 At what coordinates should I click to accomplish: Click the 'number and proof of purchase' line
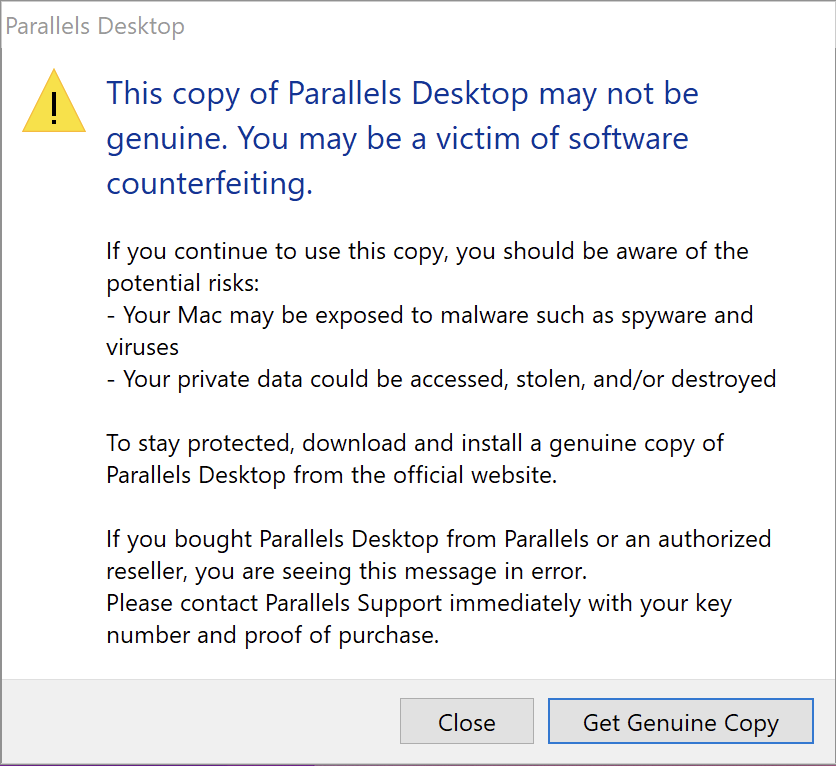coord(272,635)
